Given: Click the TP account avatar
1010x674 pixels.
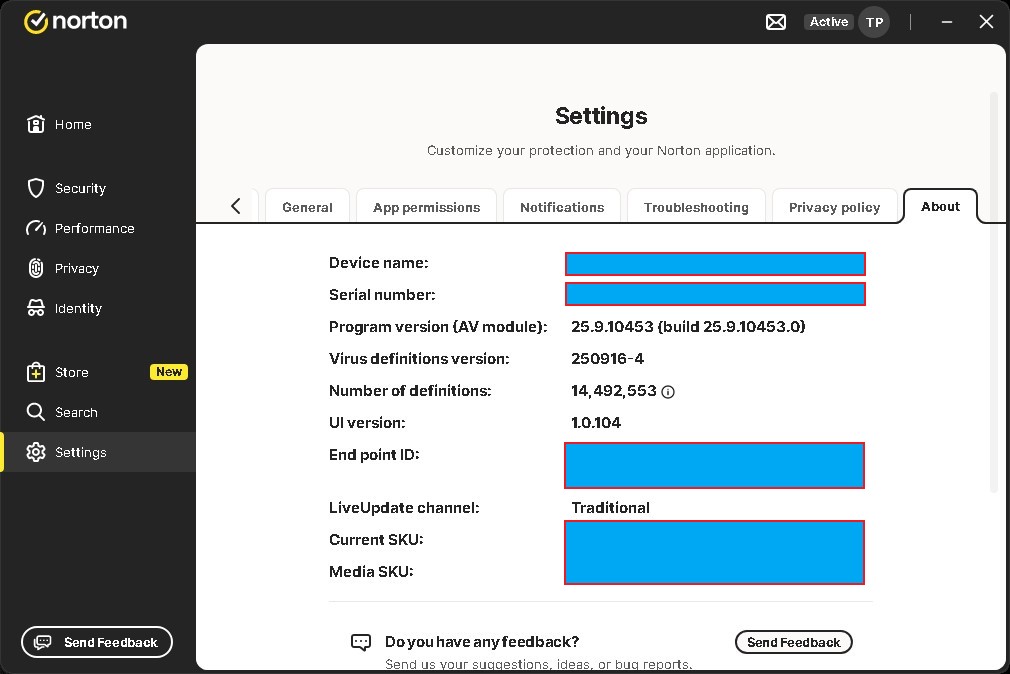Looking at the screenshot, I should [x=874, y=22].
